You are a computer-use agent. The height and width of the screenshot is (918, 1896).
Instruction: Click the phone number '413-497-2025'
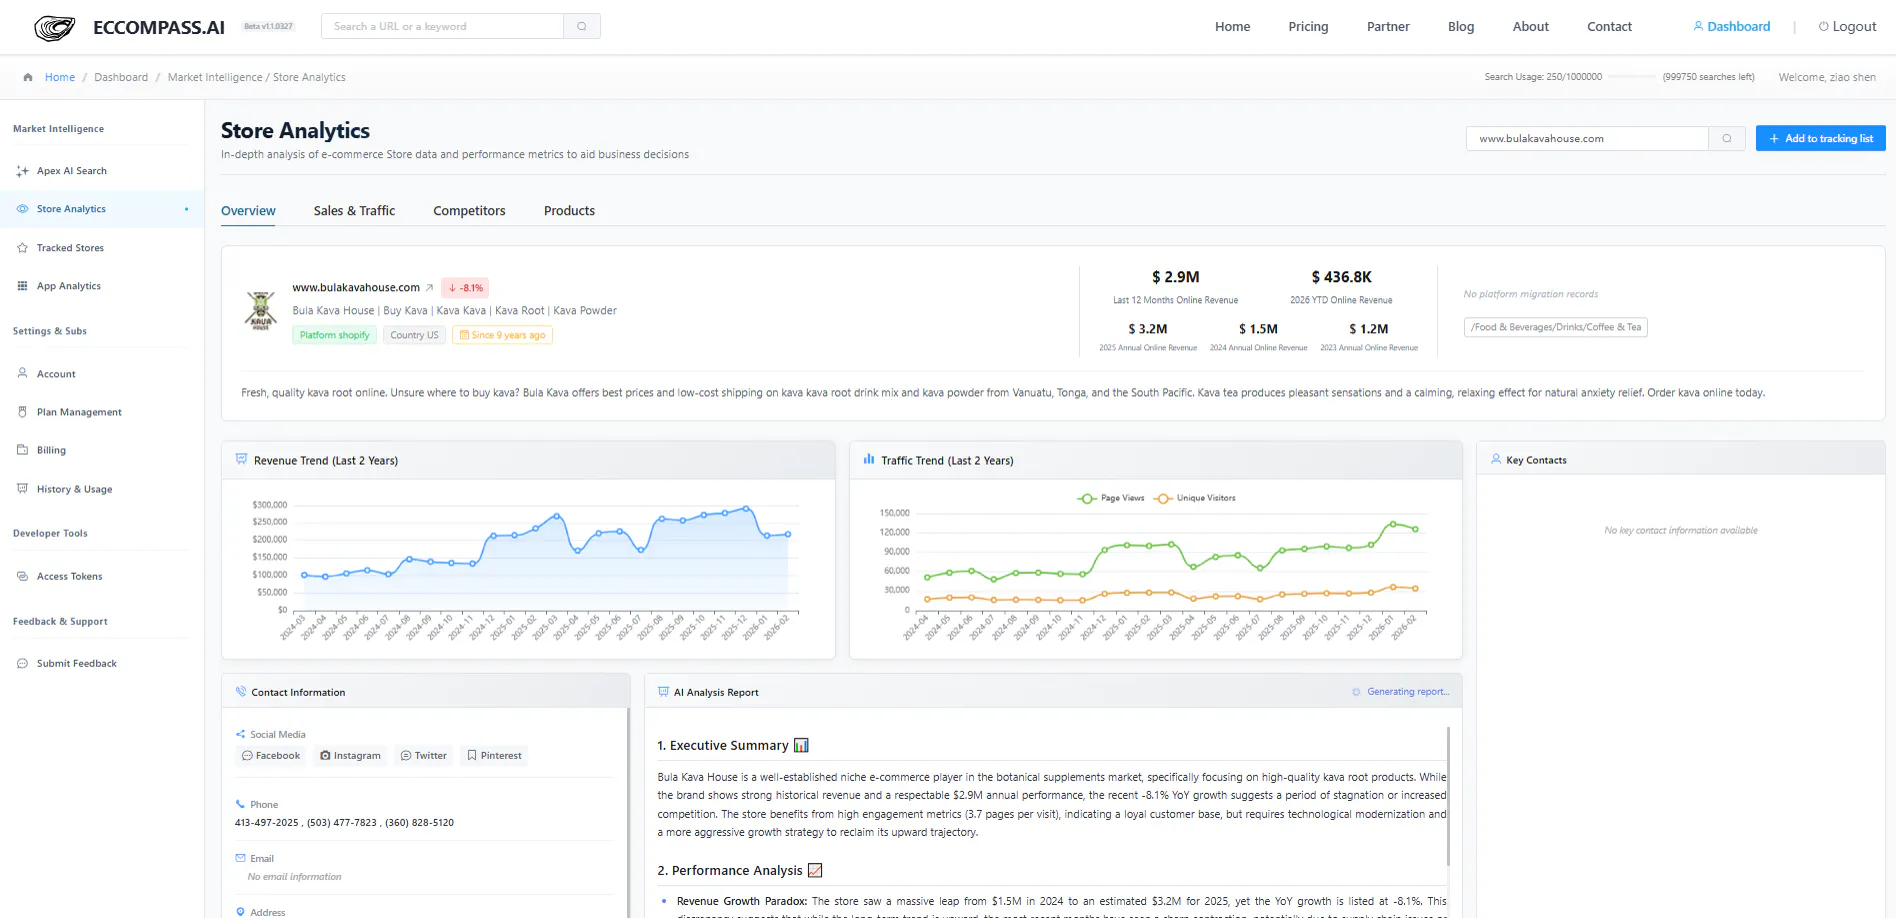click(x=266, y=823)
